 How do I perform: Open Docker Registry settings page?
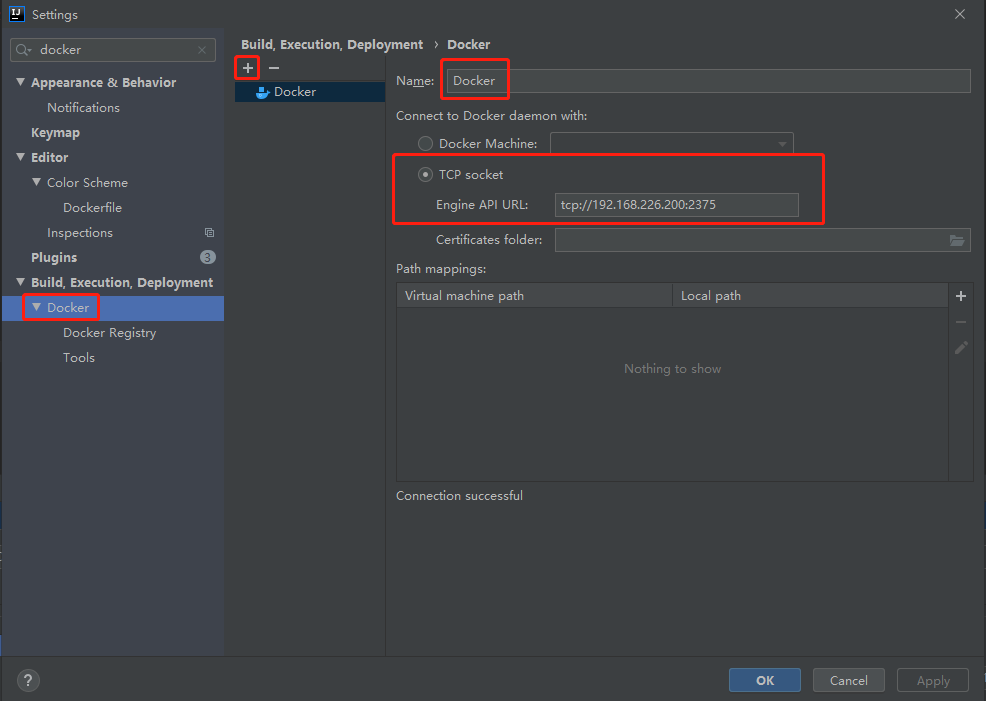coord(109,333)
